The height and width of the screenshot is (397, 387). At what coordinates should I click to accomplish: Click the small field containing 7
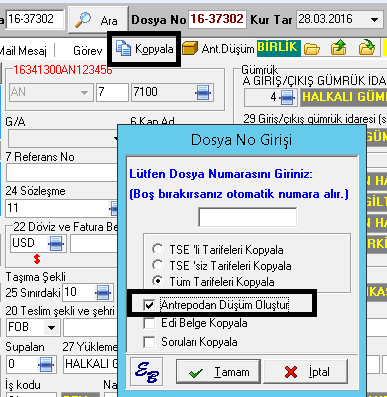[112, 92]
